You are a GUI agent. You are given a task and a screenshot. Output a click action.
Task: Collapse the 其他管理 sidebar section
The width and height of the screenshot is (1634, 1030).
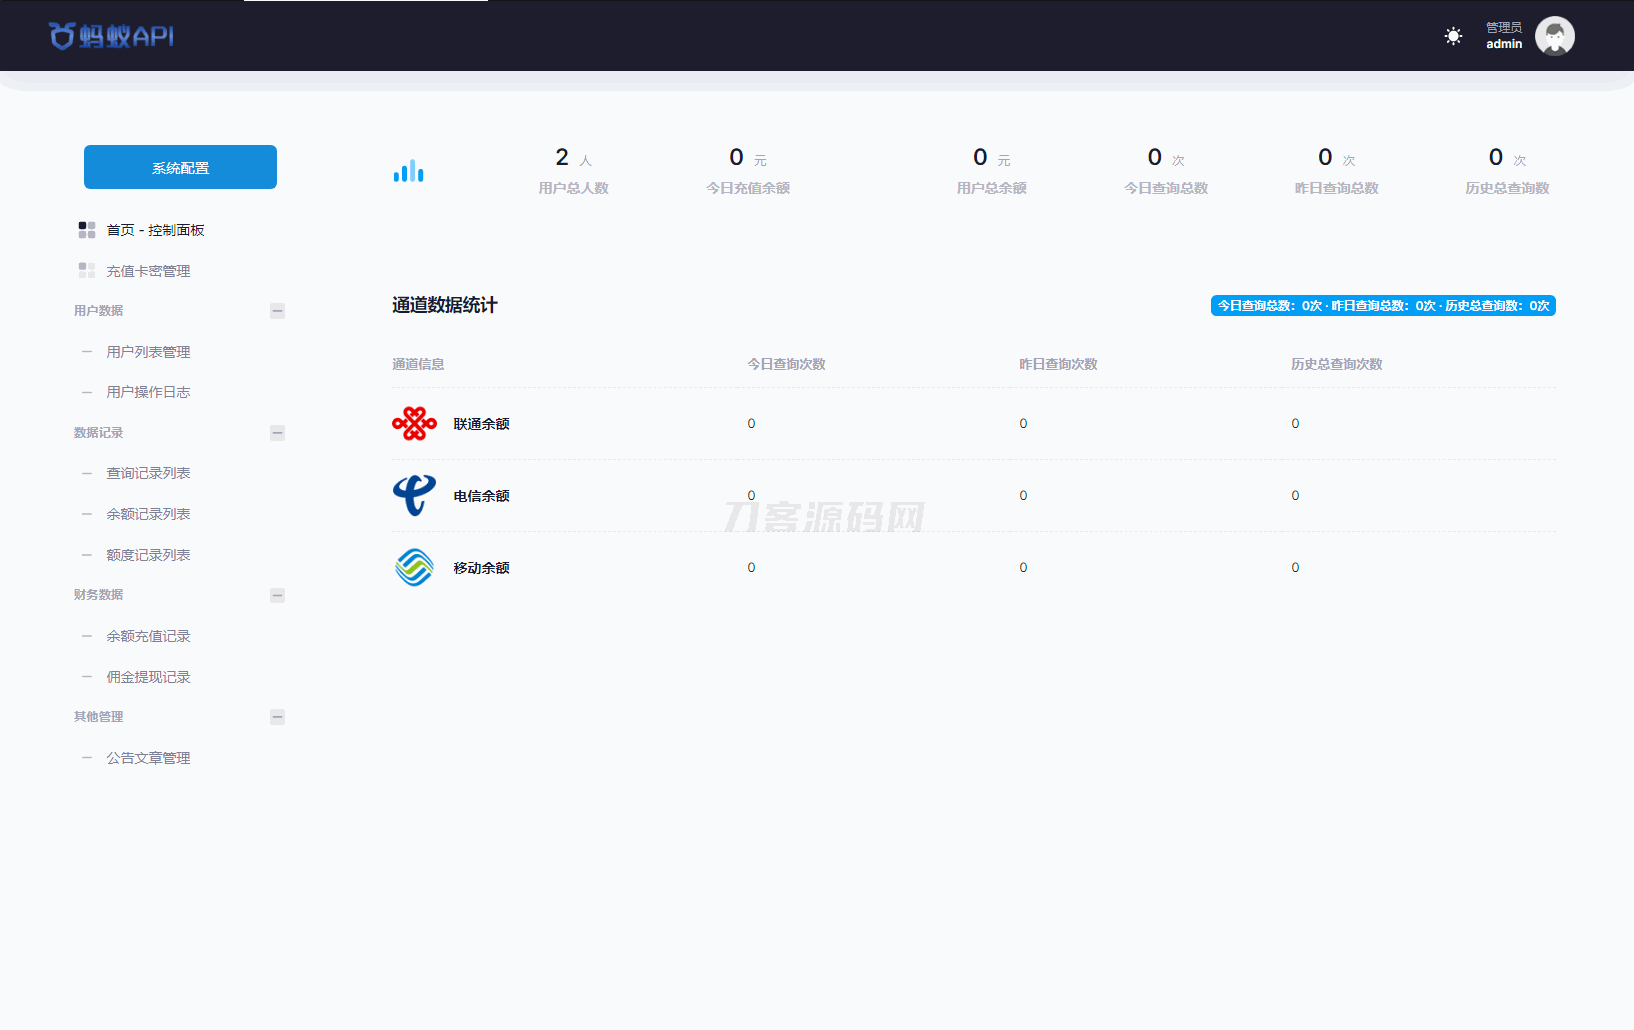(x=277, y=717)
